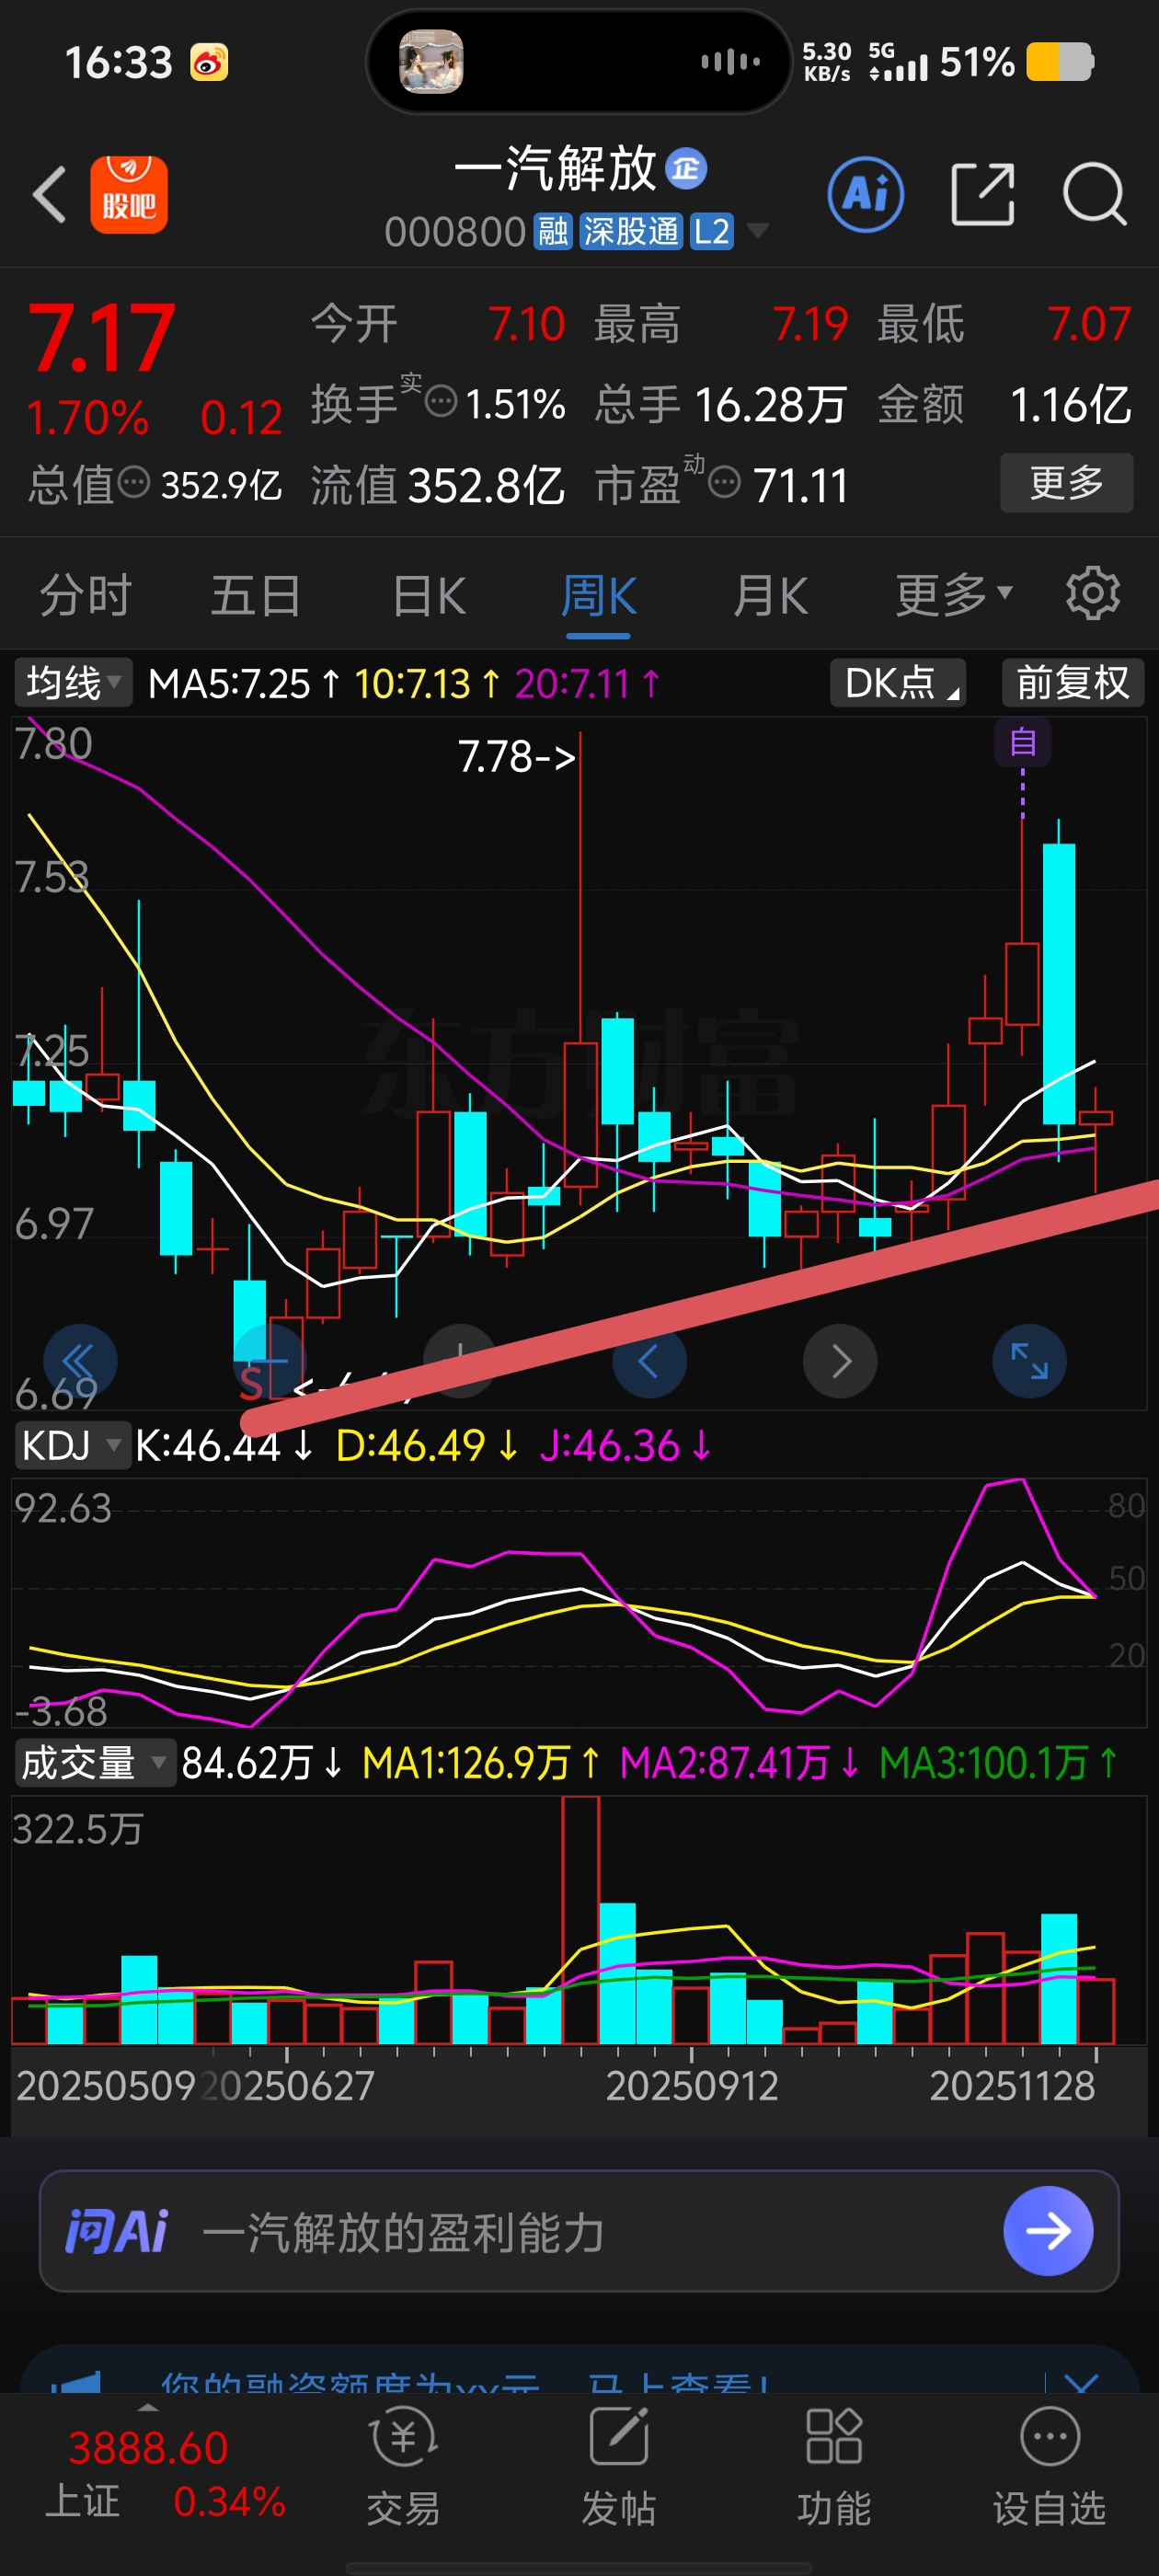Open the KDJ indicator dropdown

coord(72,1445)
